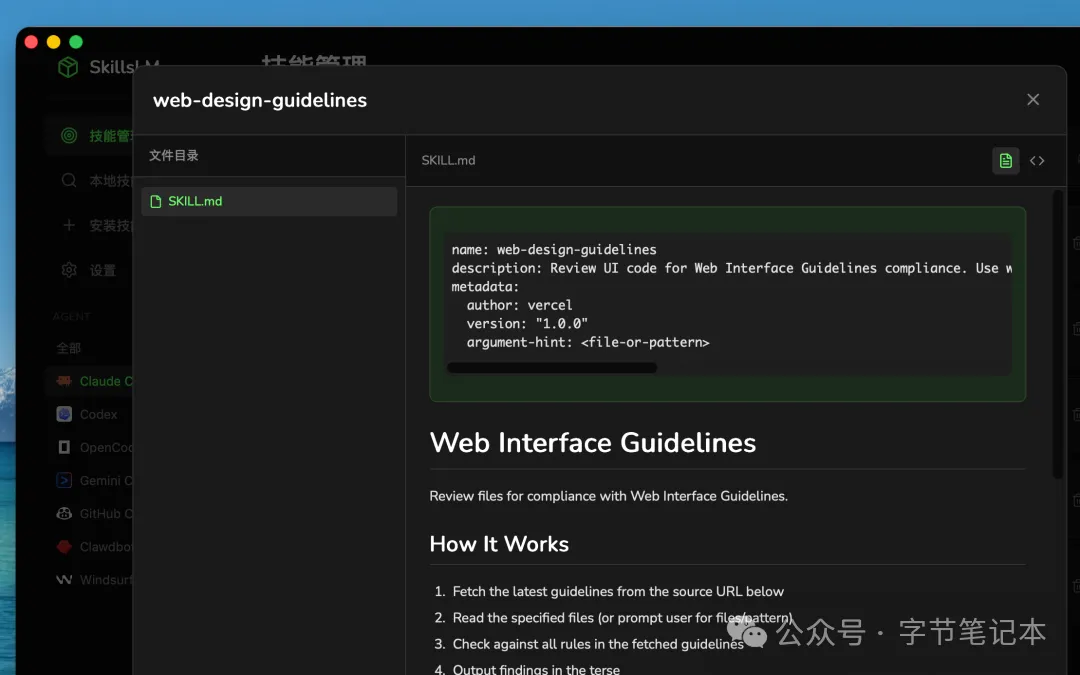Click 'Output findings in the terse' list item
Screen dimensions: 1080x675
[x=536, y=669]
